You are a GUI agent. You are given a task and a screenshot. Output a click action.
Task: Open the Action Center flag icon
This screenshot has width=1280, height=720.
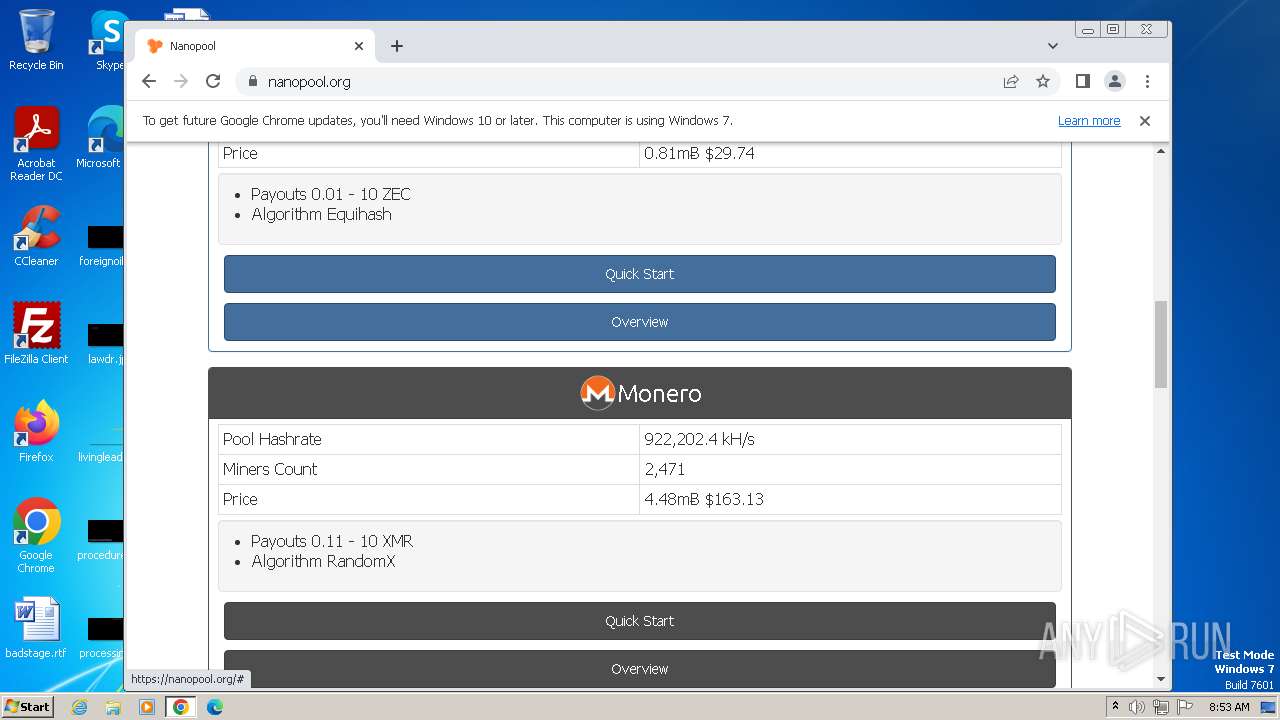1183,707
